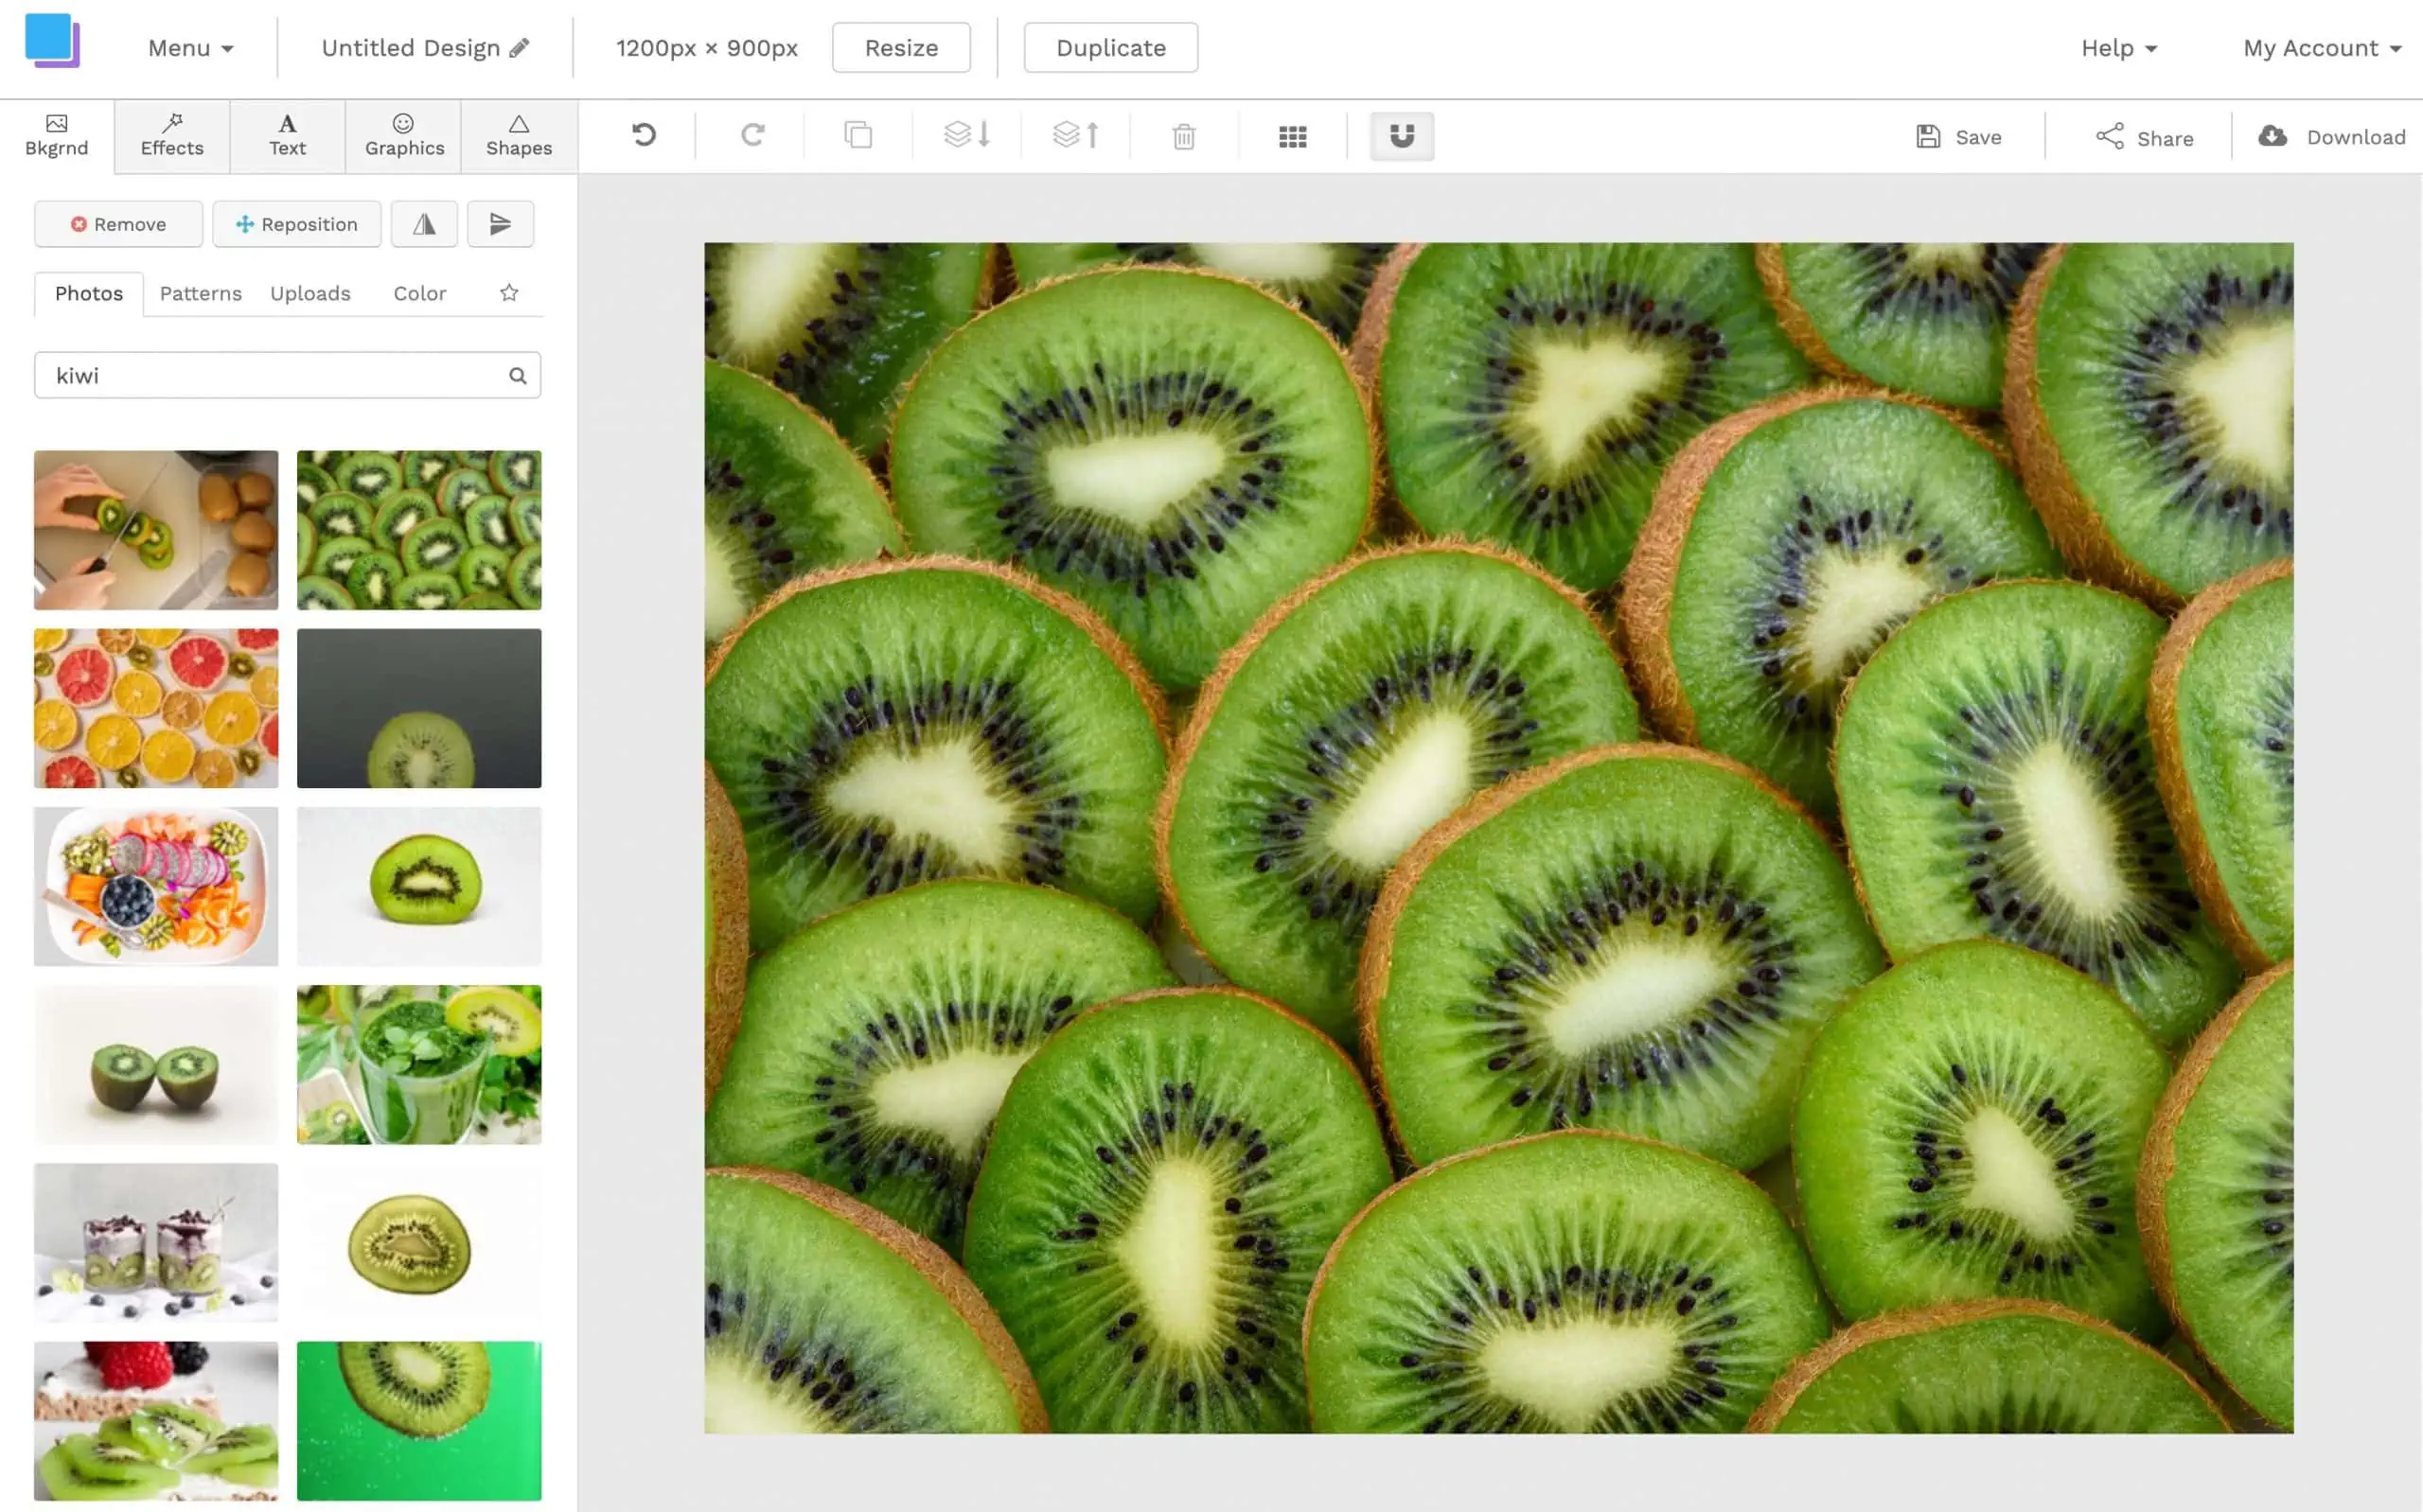Image resolution: width=2423 pixels, height=1512 pixels.
Task: Open the Graphics panel
Action: pyautogui.click(x=402, y=134)
